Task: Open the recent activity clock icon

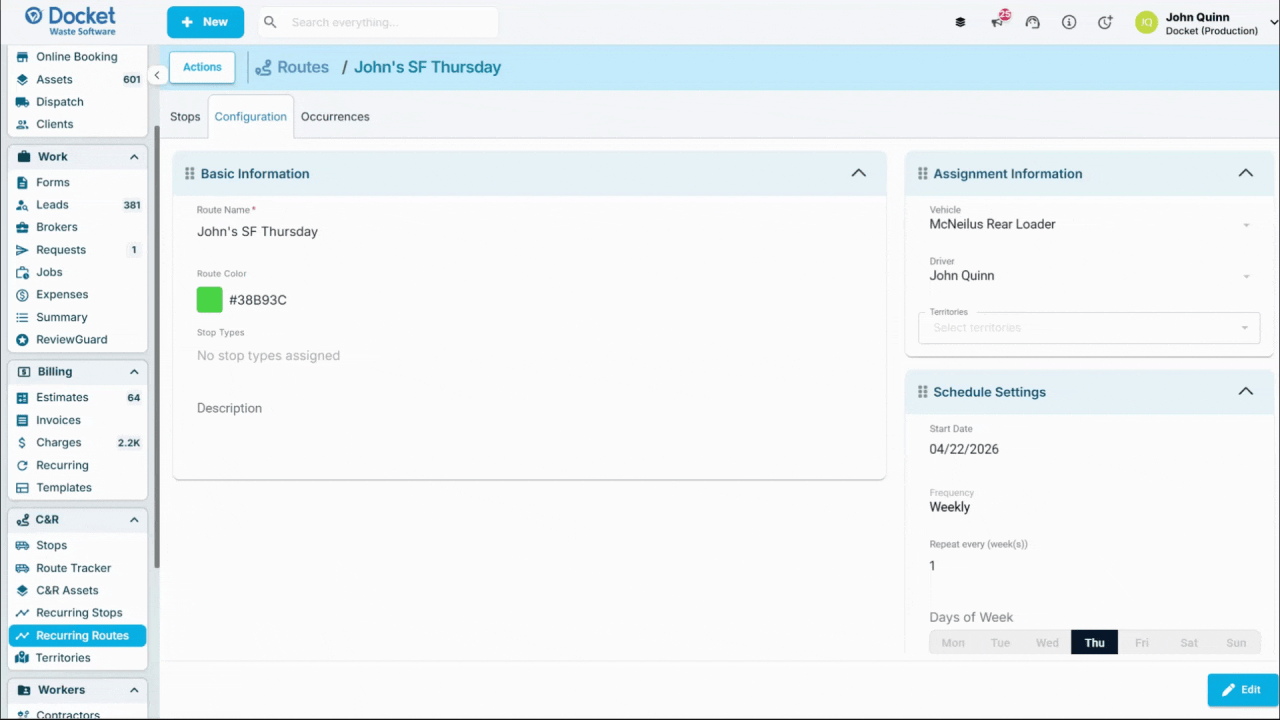Action: (1105, 22)
